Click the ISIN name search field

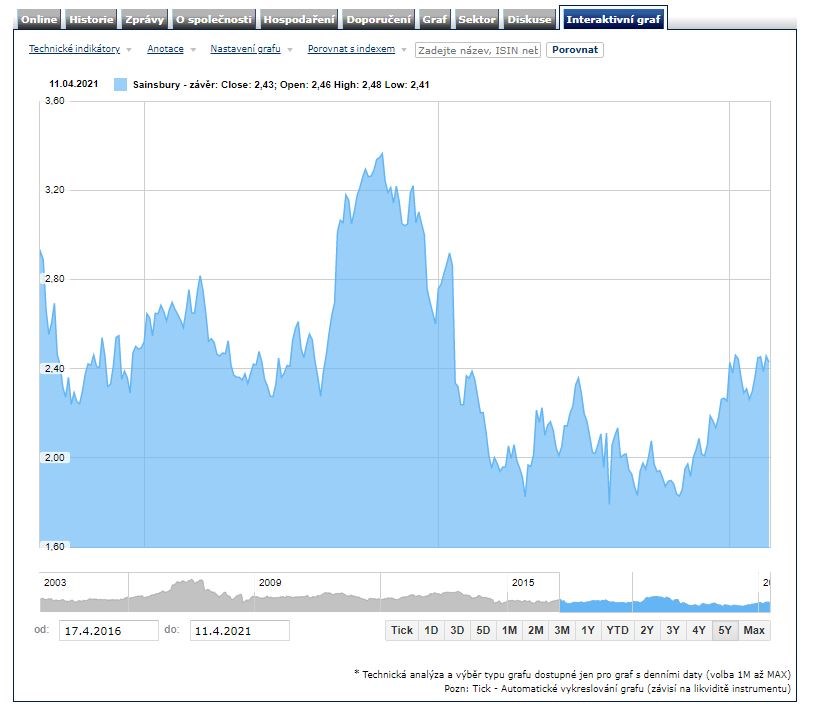click(x=478, y=50)
